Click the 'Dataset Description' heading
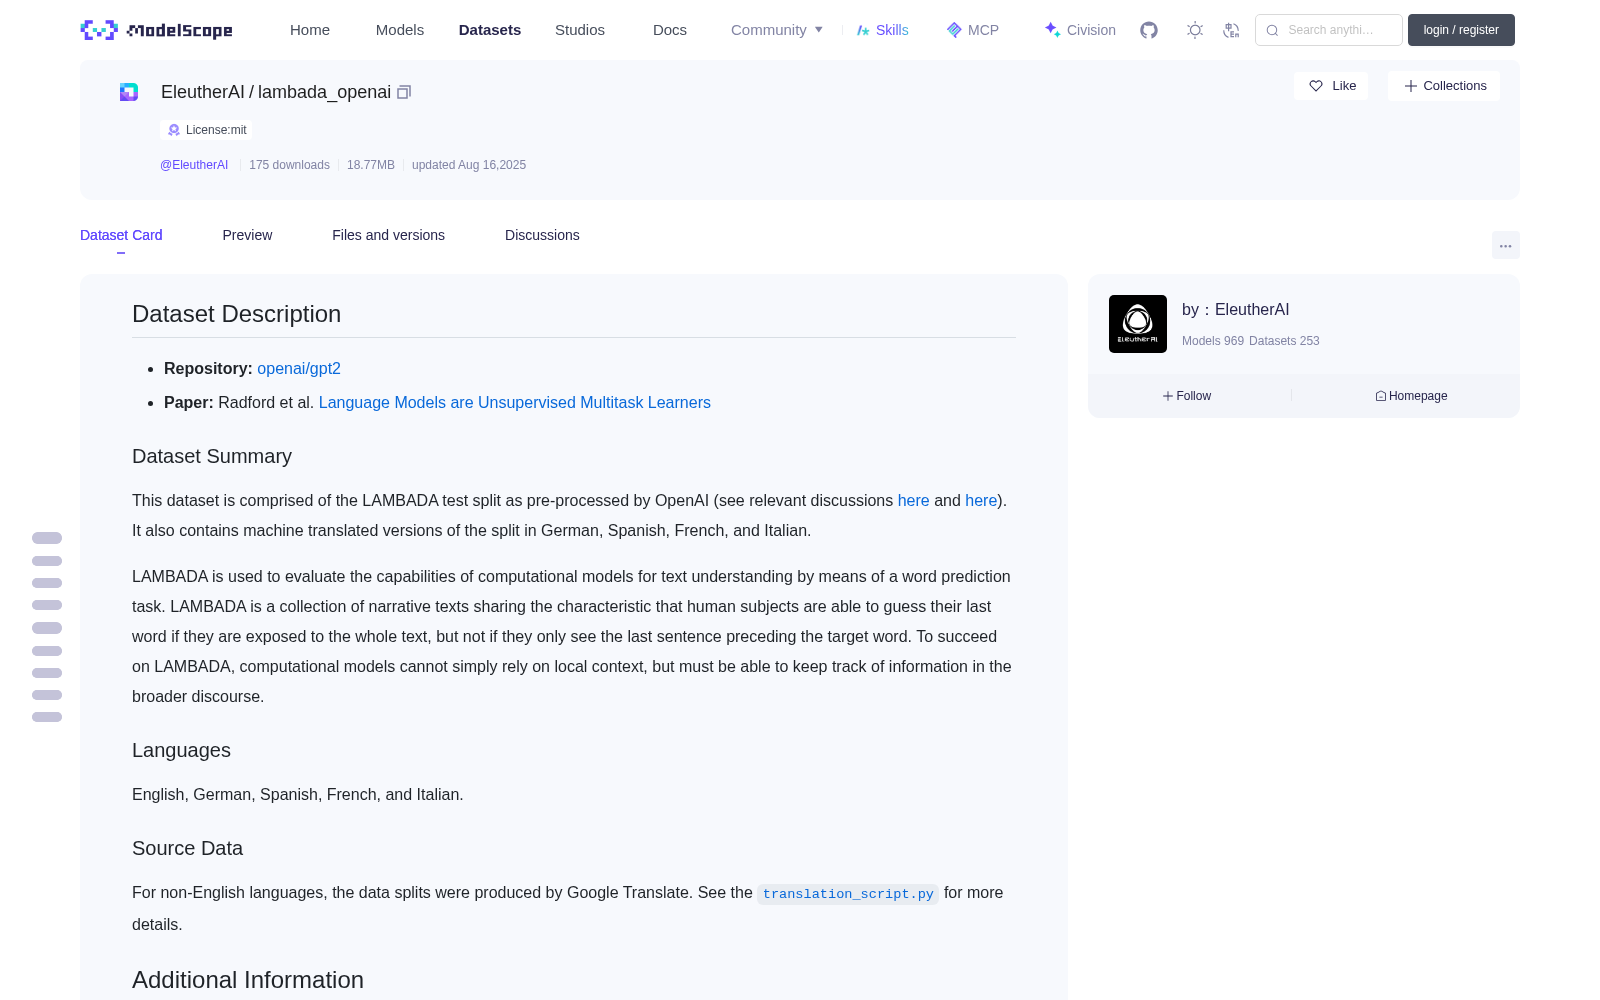Screen dimensions: 1600x1000 click(x=236, y=314)
